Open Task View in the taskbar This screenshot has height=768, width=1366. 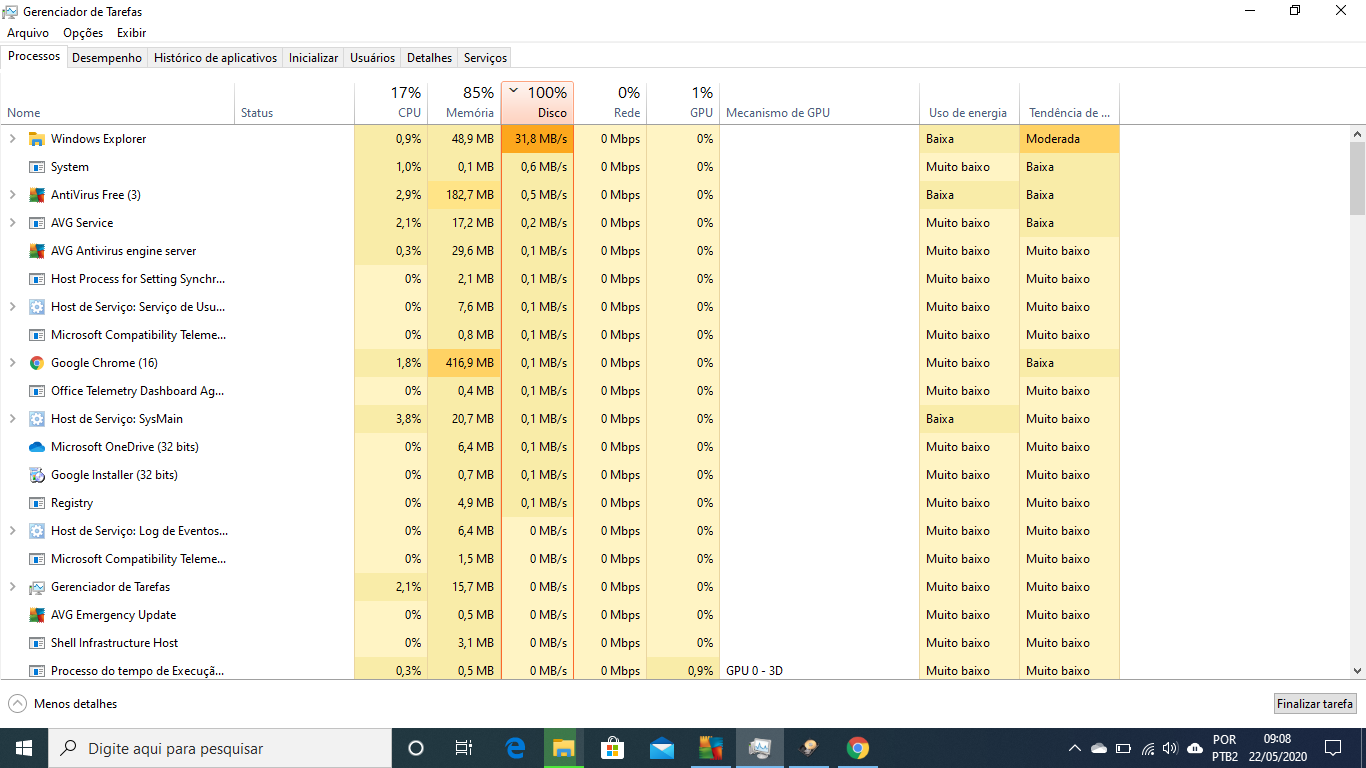tap(464, 748)
